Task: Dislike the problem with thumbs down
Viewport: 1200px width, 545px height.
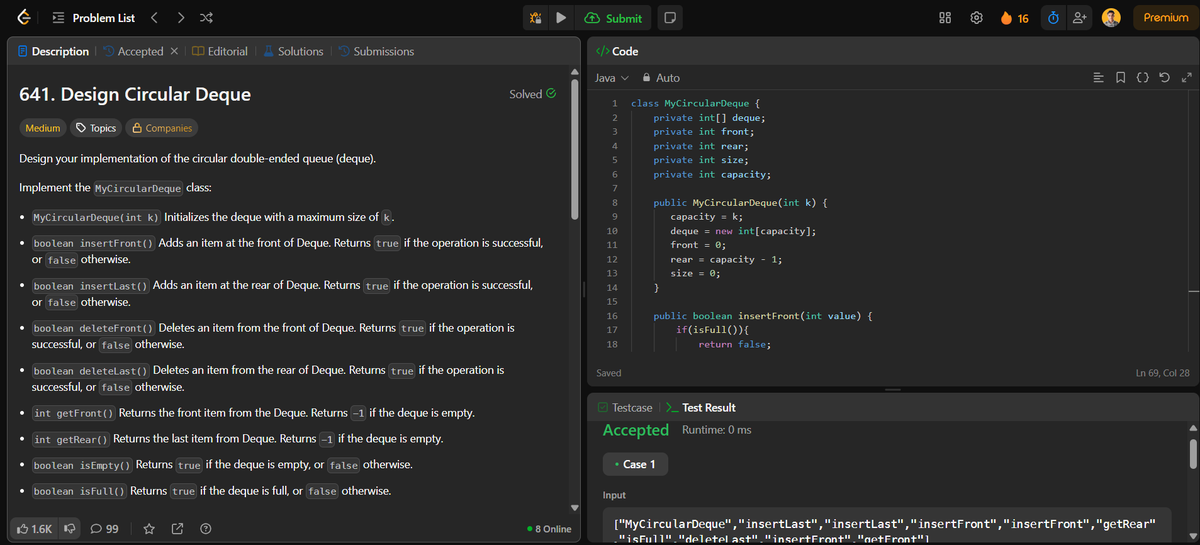Action: pyautogui.click(x=71, y=528)
